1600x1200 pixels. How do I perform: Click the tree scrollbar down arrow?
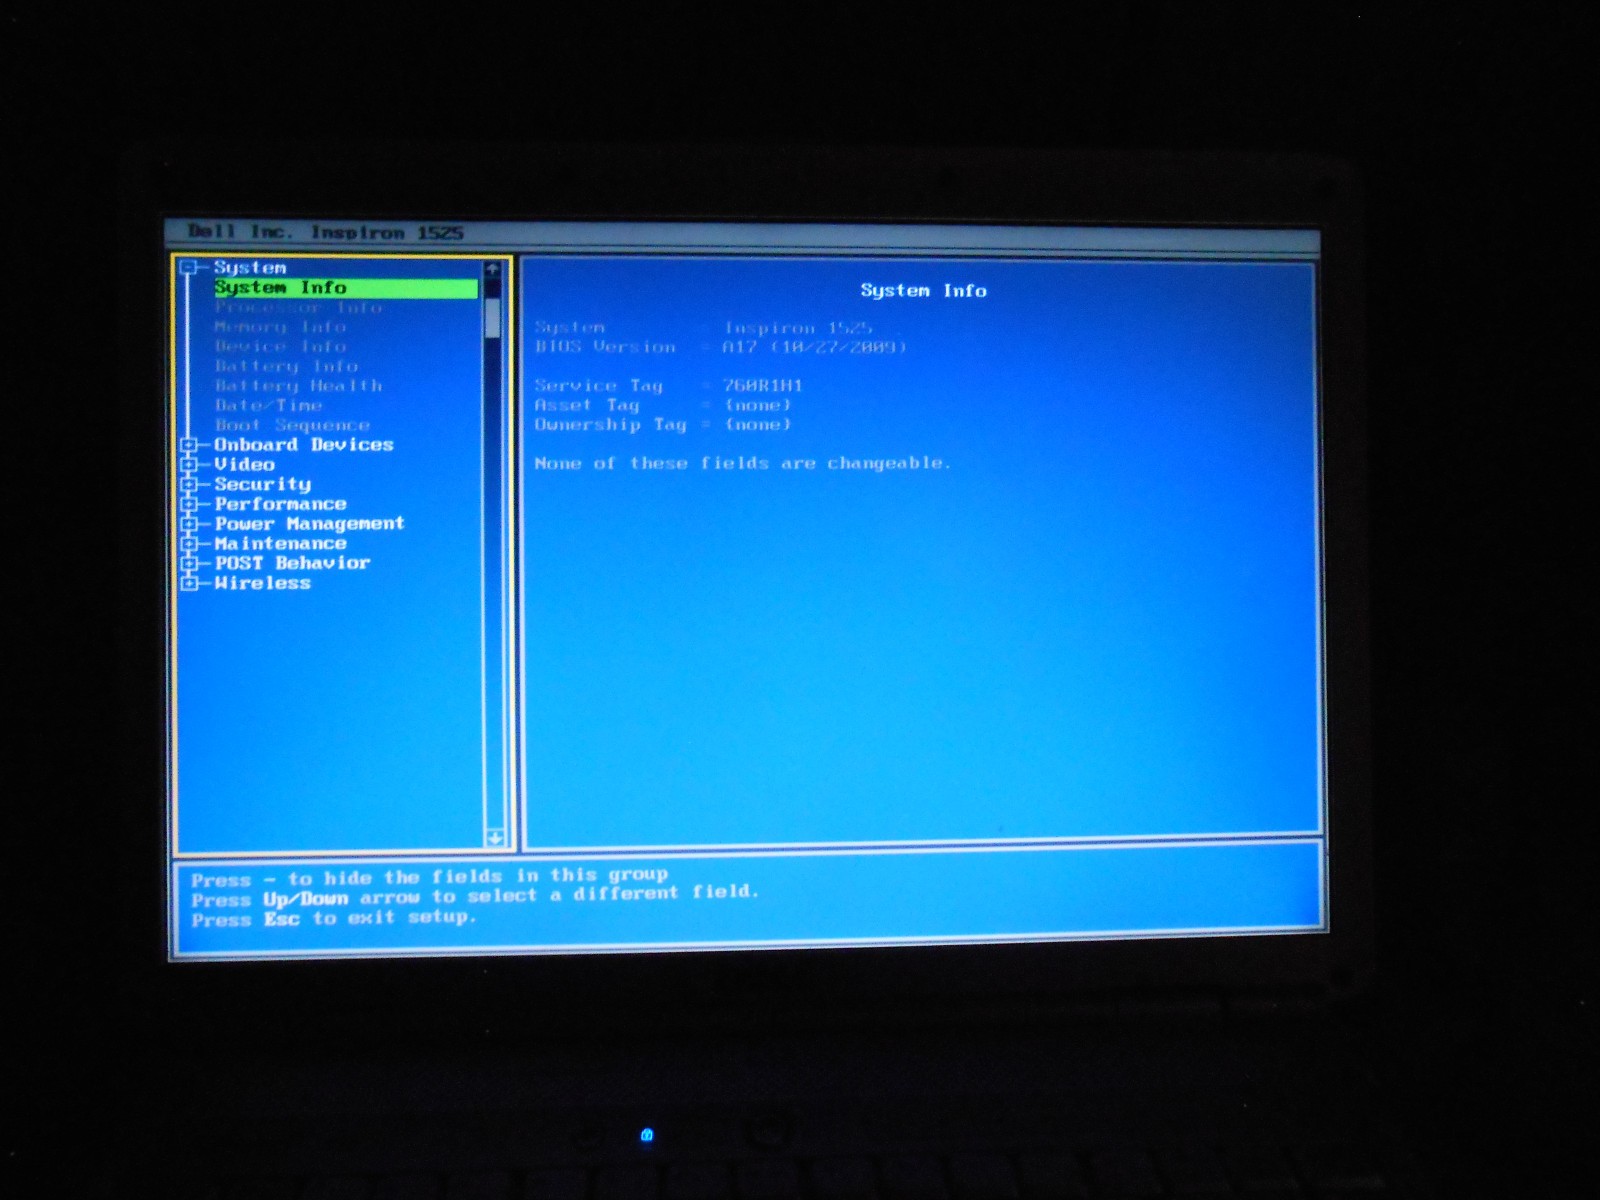coord(494,838)
